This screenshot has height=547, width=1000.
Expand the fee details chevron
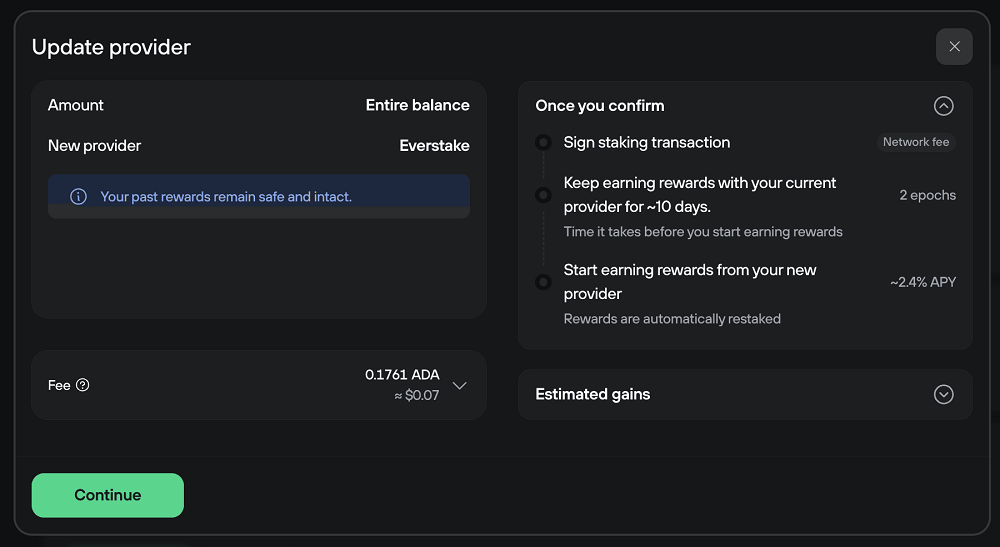tap(460, 385)
